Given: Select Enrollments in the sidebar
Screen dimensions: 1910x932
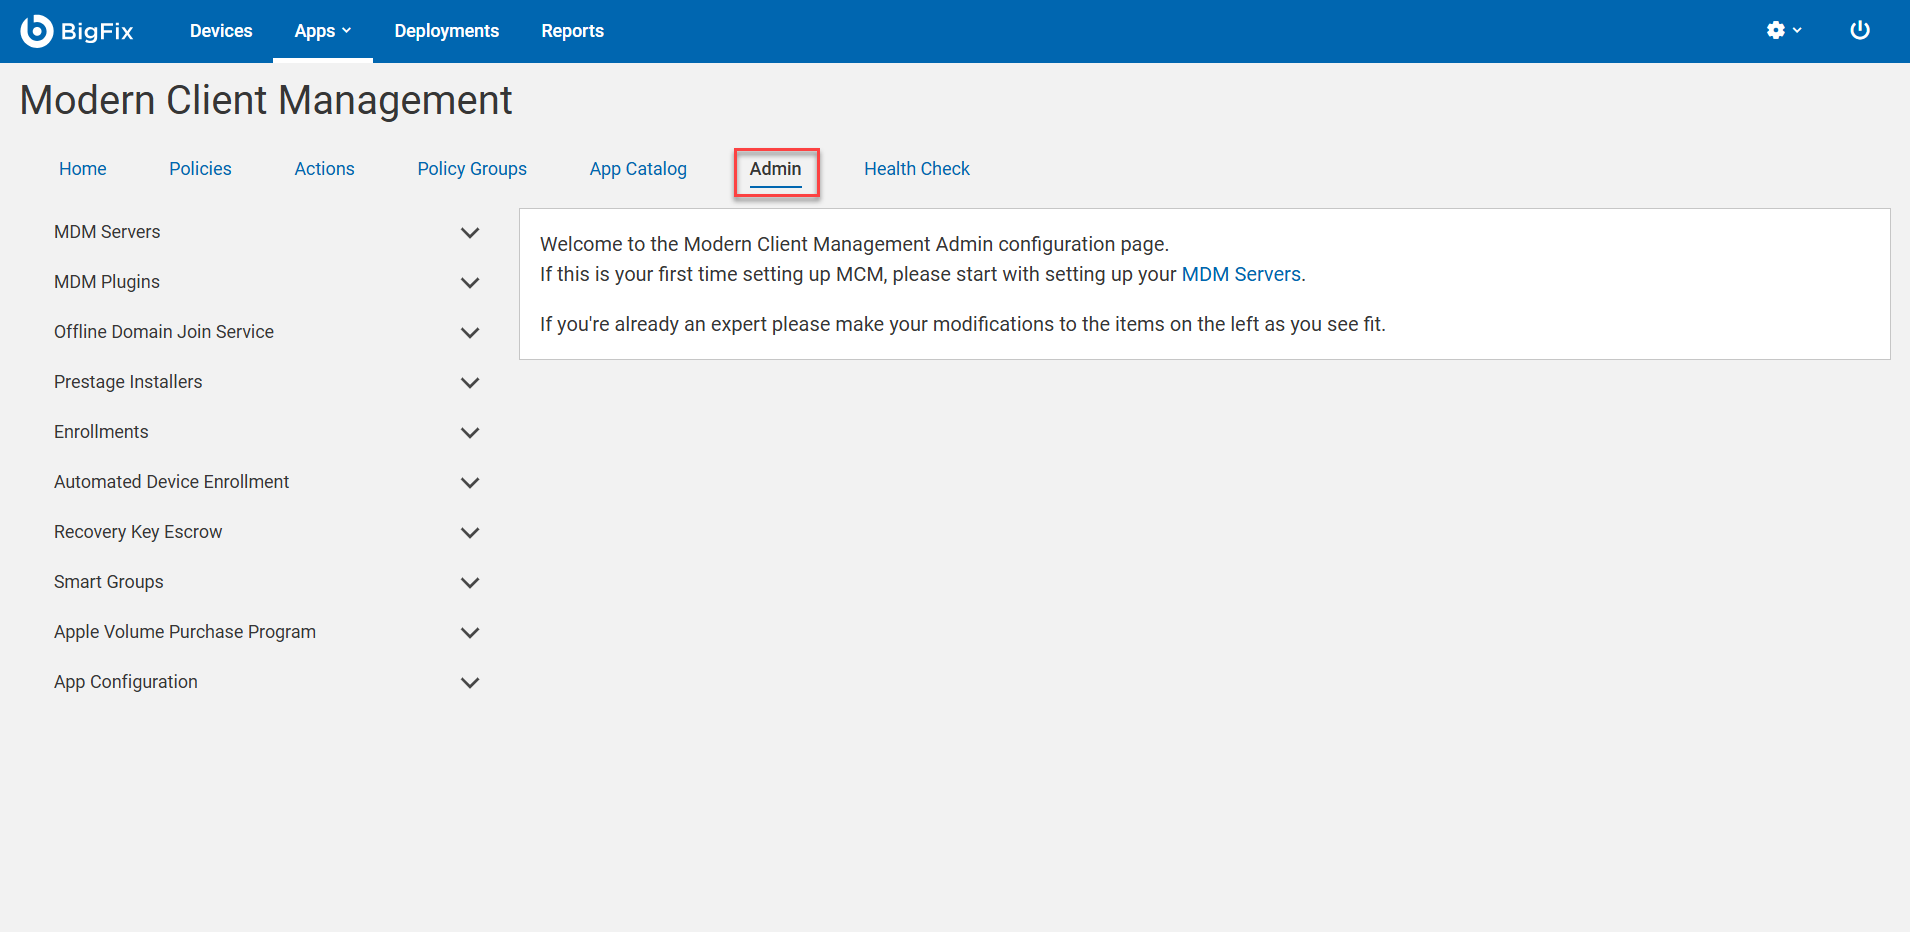Looking at the screenshot, I should (101, 432).
